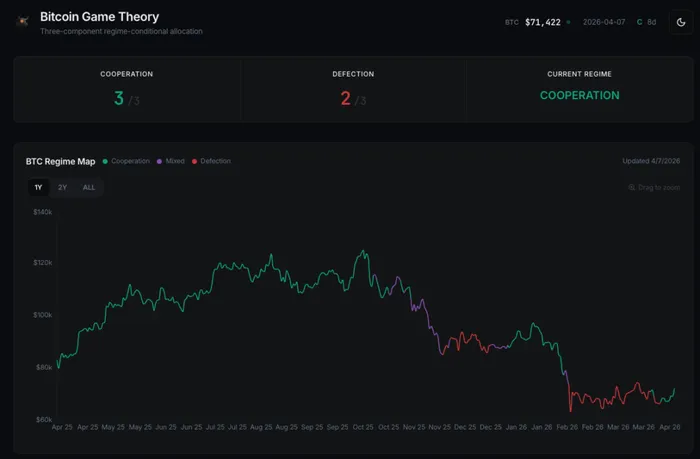Select the 1Y time range tab
Image resolution: width=700 pixels, height=459 pixels.
[38, 187]
